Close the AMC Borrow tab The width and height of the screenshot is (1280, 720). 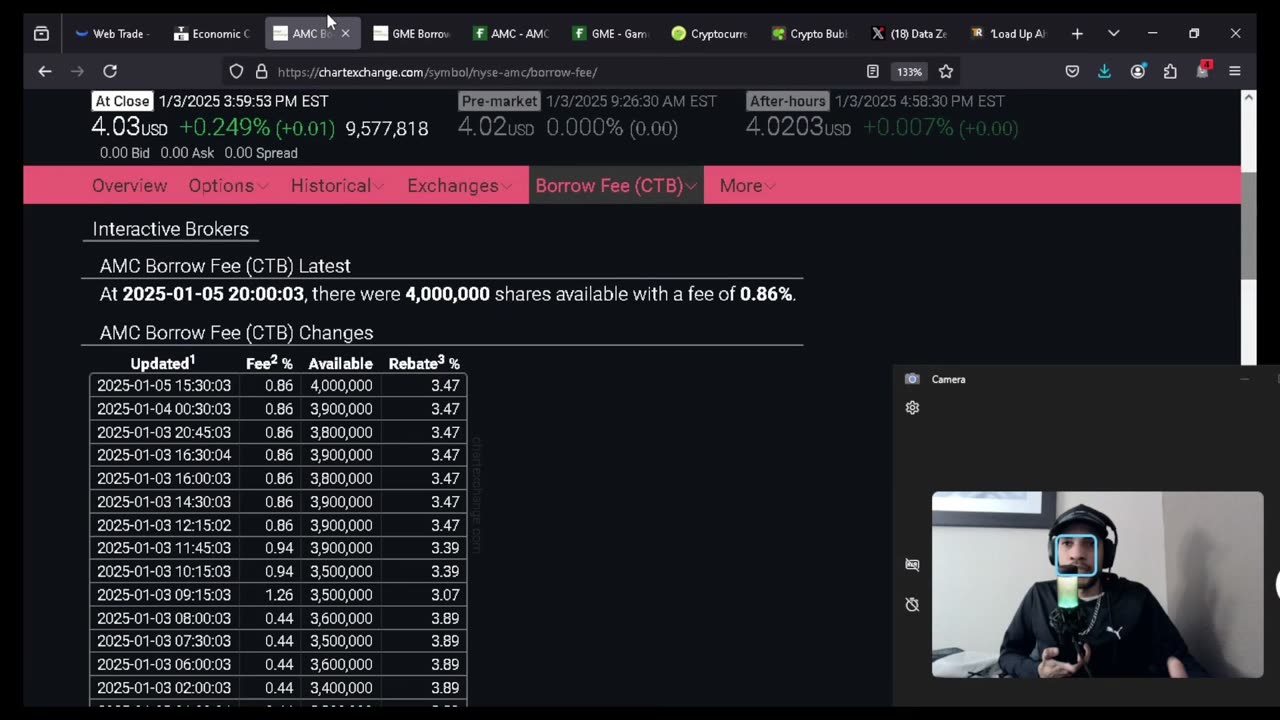click(x=345, y=34)
